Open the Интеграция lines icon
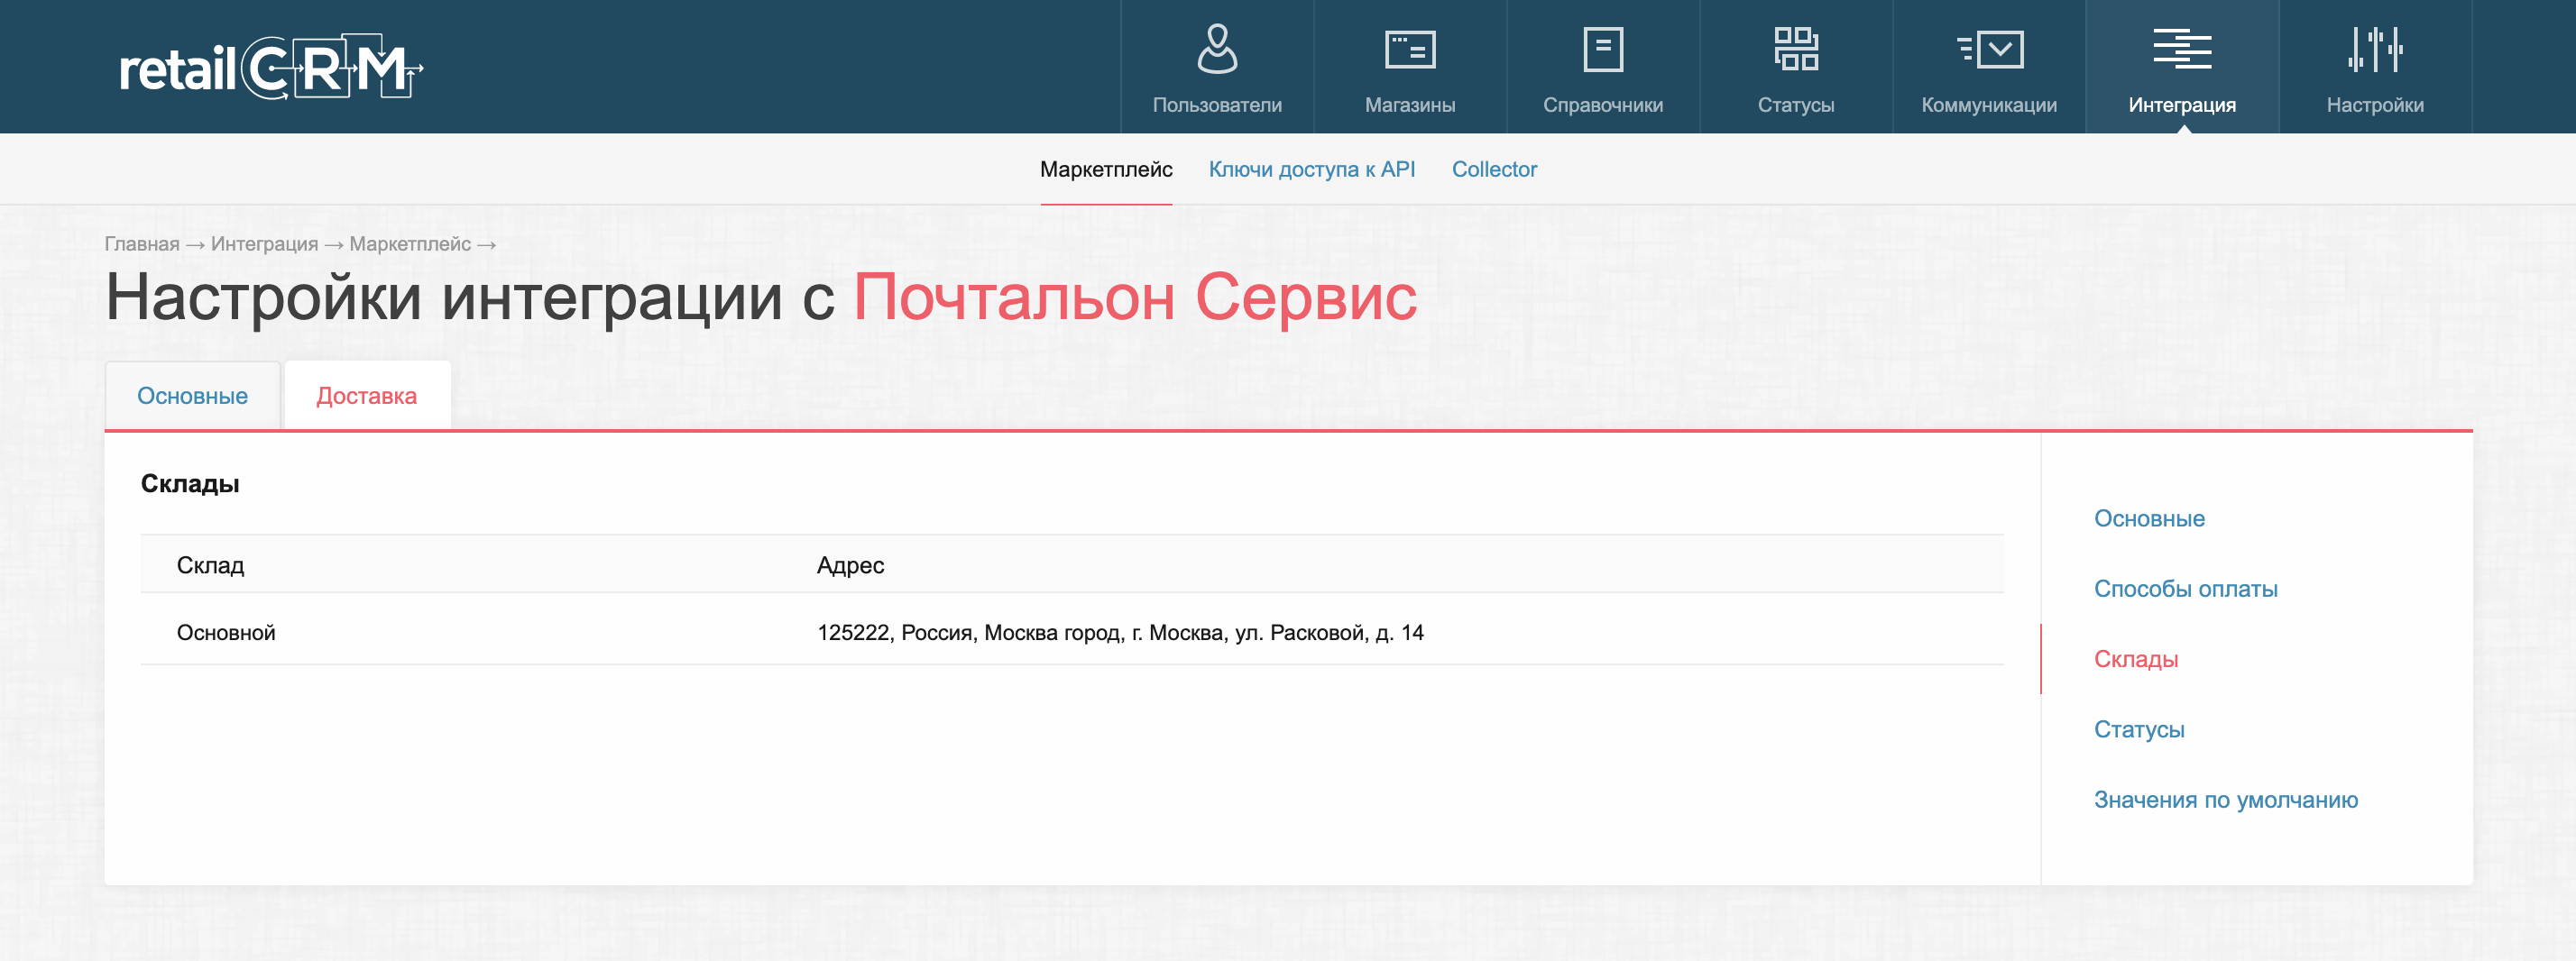The width and height of the screenshot is (2576, 961). [2182, 49]
